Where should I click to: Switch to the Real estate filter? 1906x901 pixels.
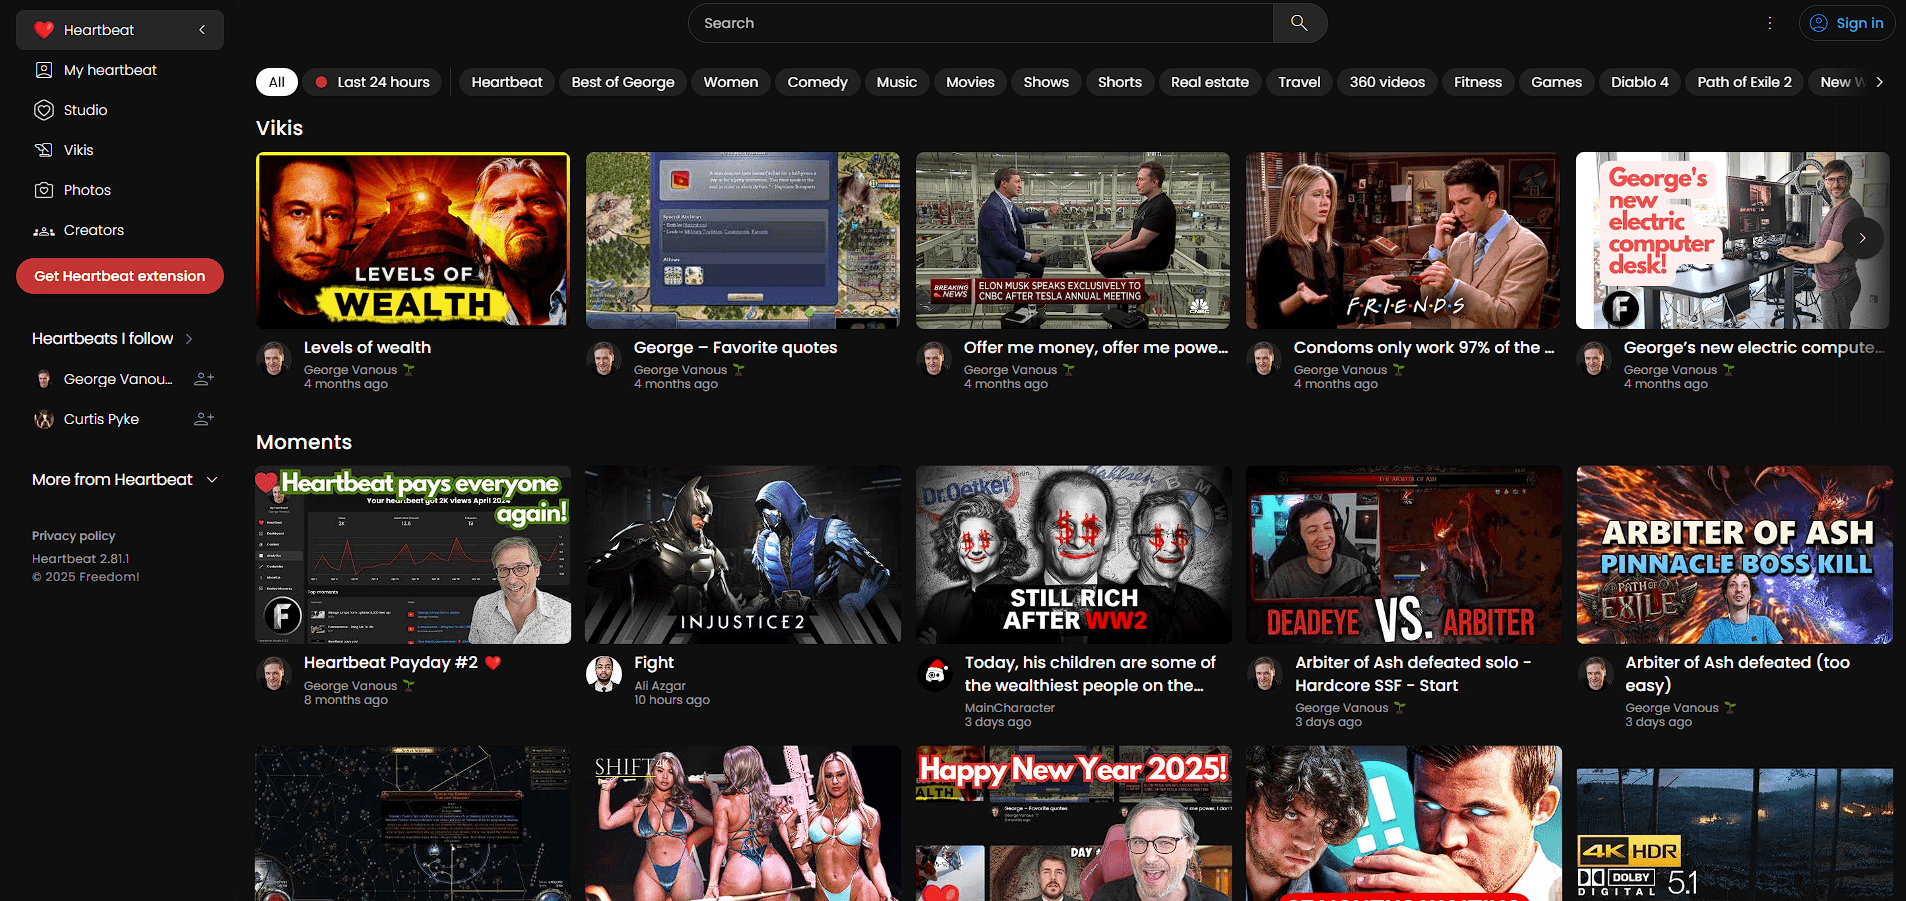(x=1209, y=82)
